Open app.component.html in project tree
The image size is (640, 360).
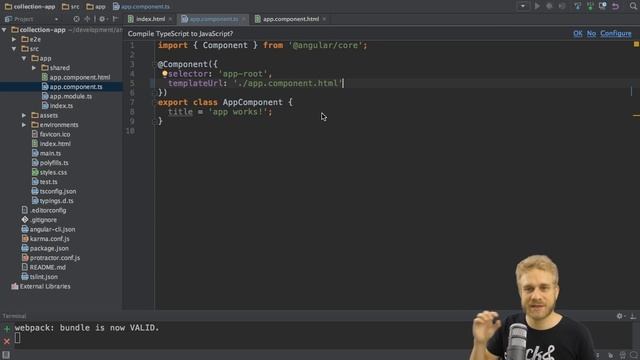click(80, 77)
